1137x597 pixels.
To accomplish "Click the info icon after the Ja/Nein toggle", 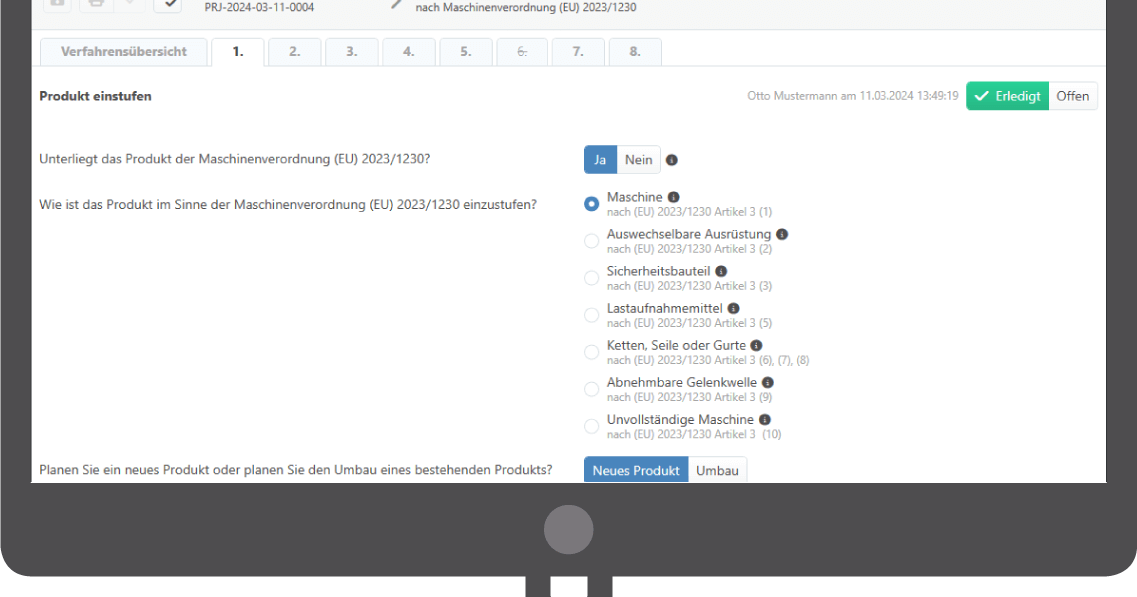I will tap(671, 159).
